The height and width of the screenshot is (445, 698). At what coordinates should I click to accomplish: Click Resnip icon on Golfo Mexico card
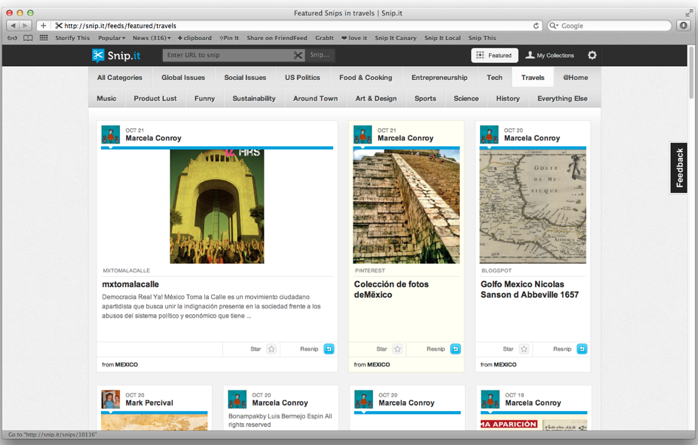[x=582, y=349]
